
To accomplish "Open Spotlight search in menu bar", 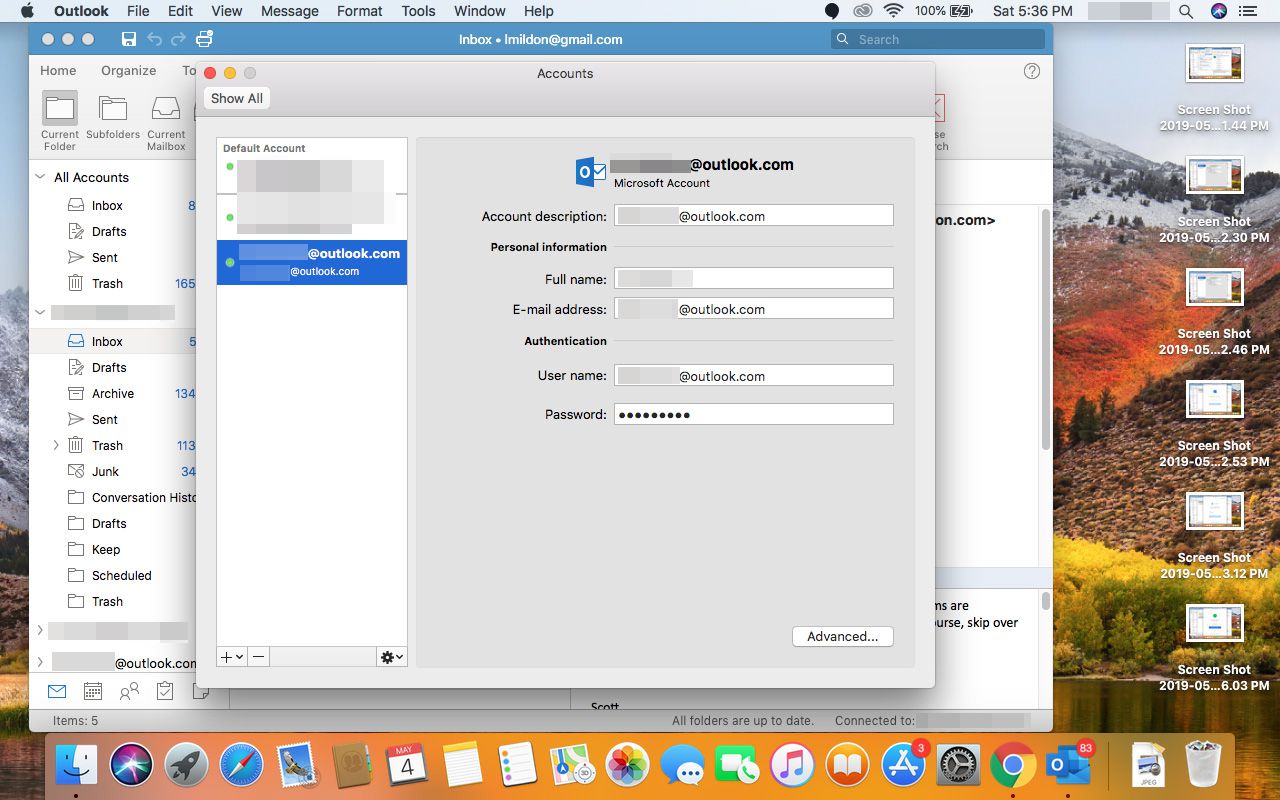I will [1186, 11].
